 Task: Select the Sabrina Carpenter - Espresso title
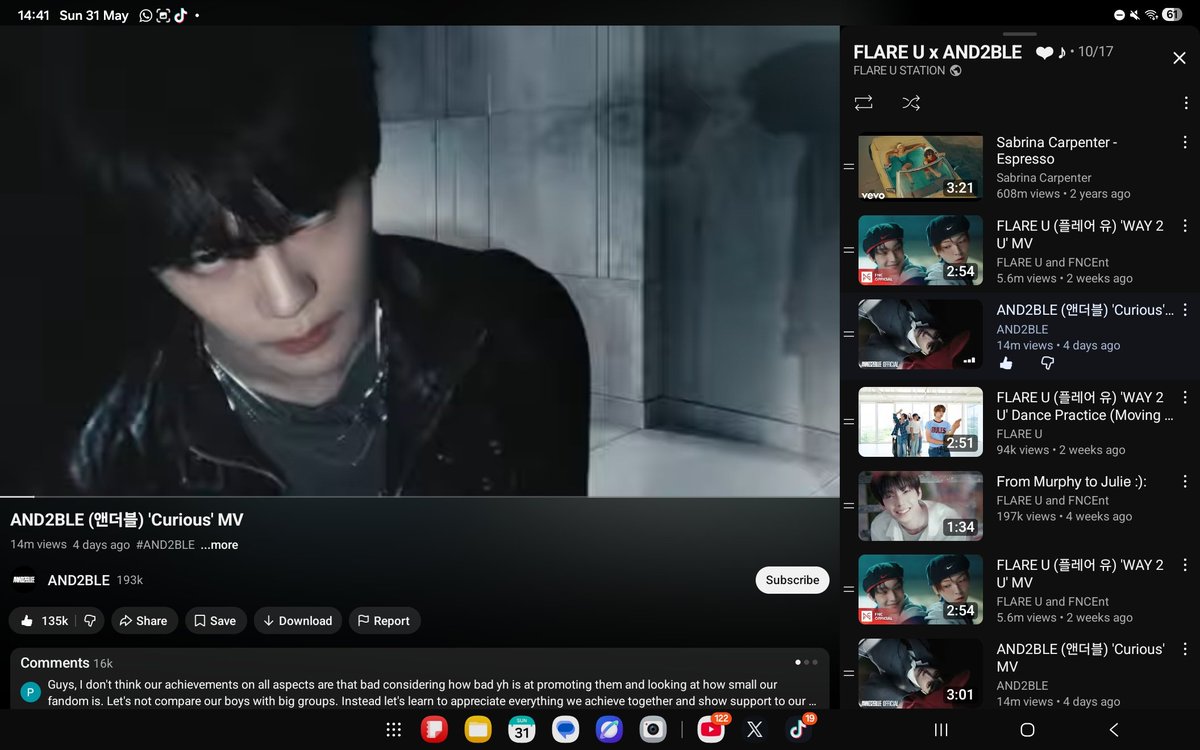pyautogui.click(x=1057, y=150)
